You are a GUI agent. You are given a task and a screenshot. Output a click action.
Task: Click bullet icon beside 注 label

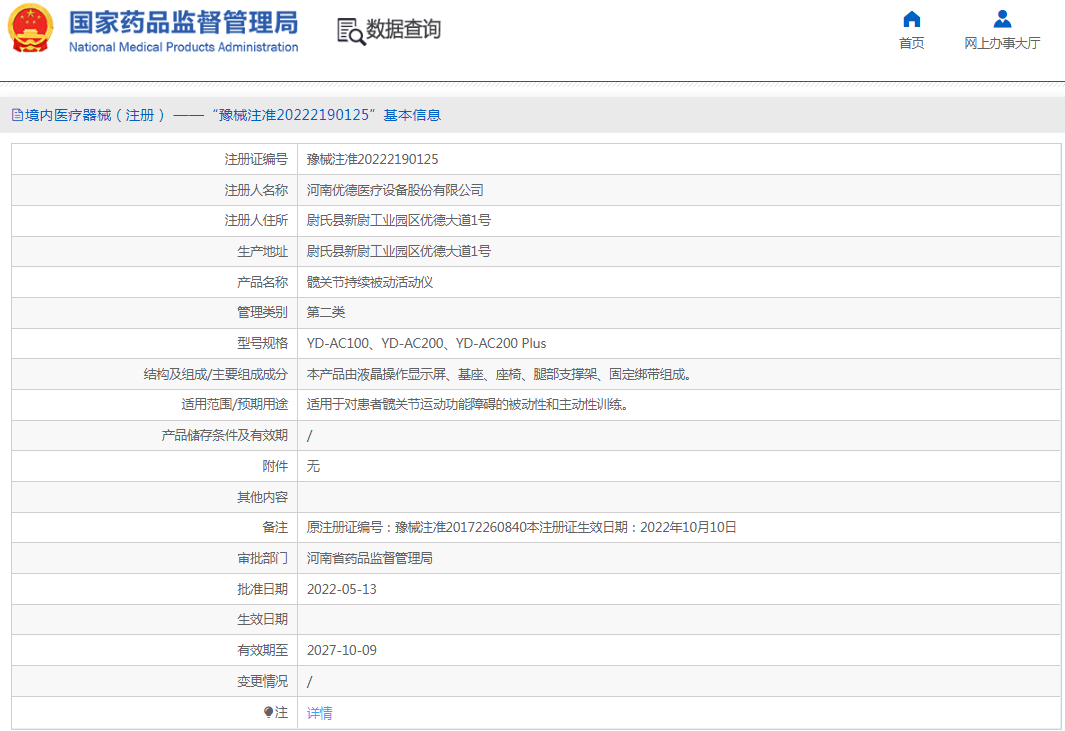click(268, 712)
